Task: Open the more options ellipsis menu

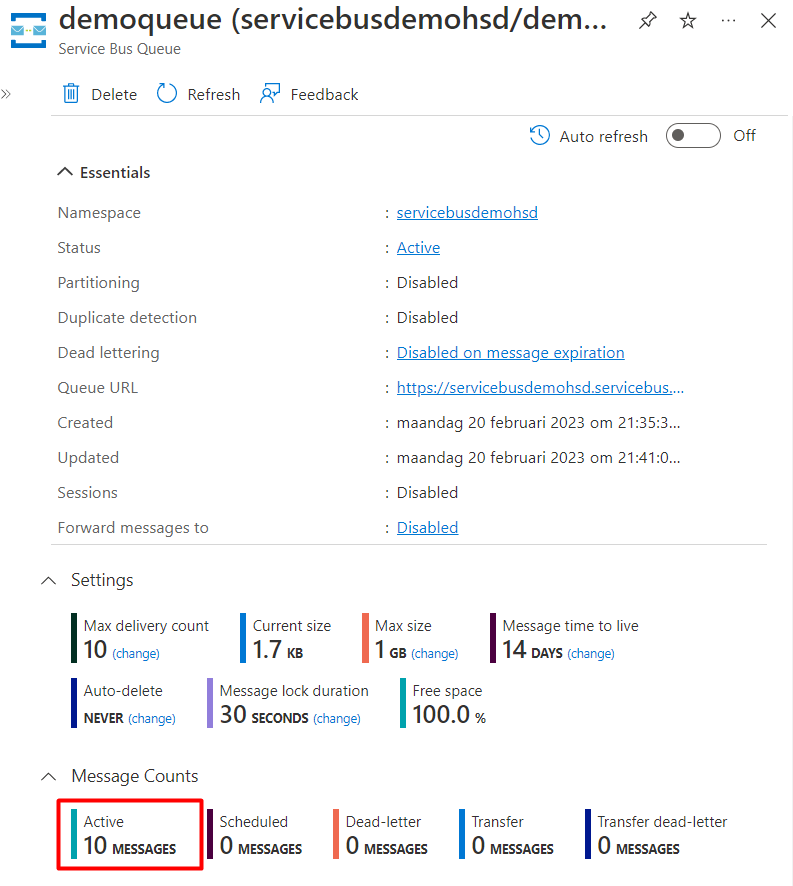Action: click(729, 21)
